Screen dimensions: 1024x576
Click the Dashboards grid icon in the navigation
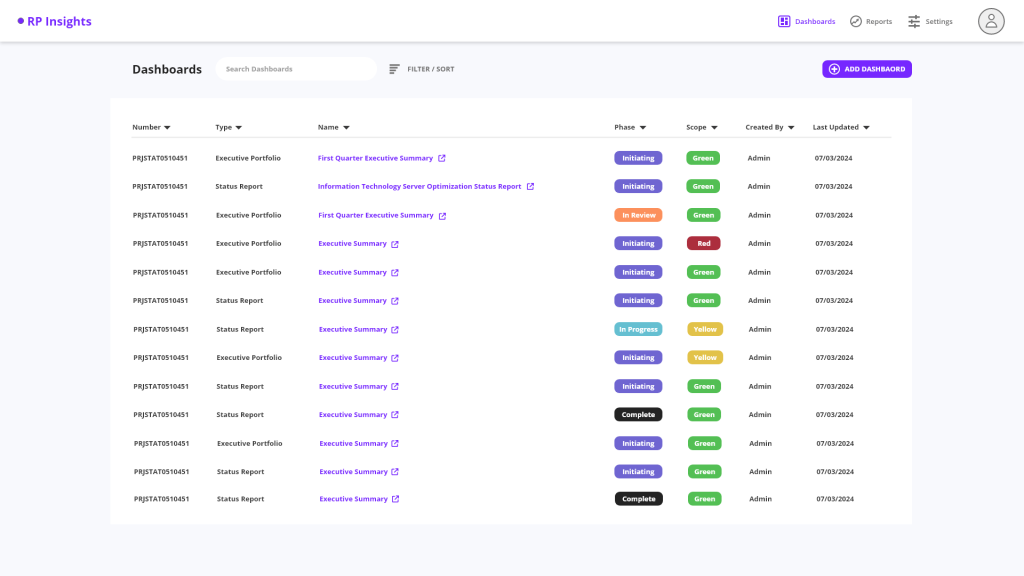(x=784, y=21)
